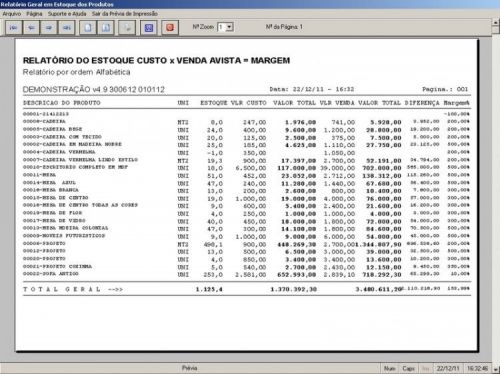
Task: Click the VLR CUSTO column header
Action: (249, 103)
